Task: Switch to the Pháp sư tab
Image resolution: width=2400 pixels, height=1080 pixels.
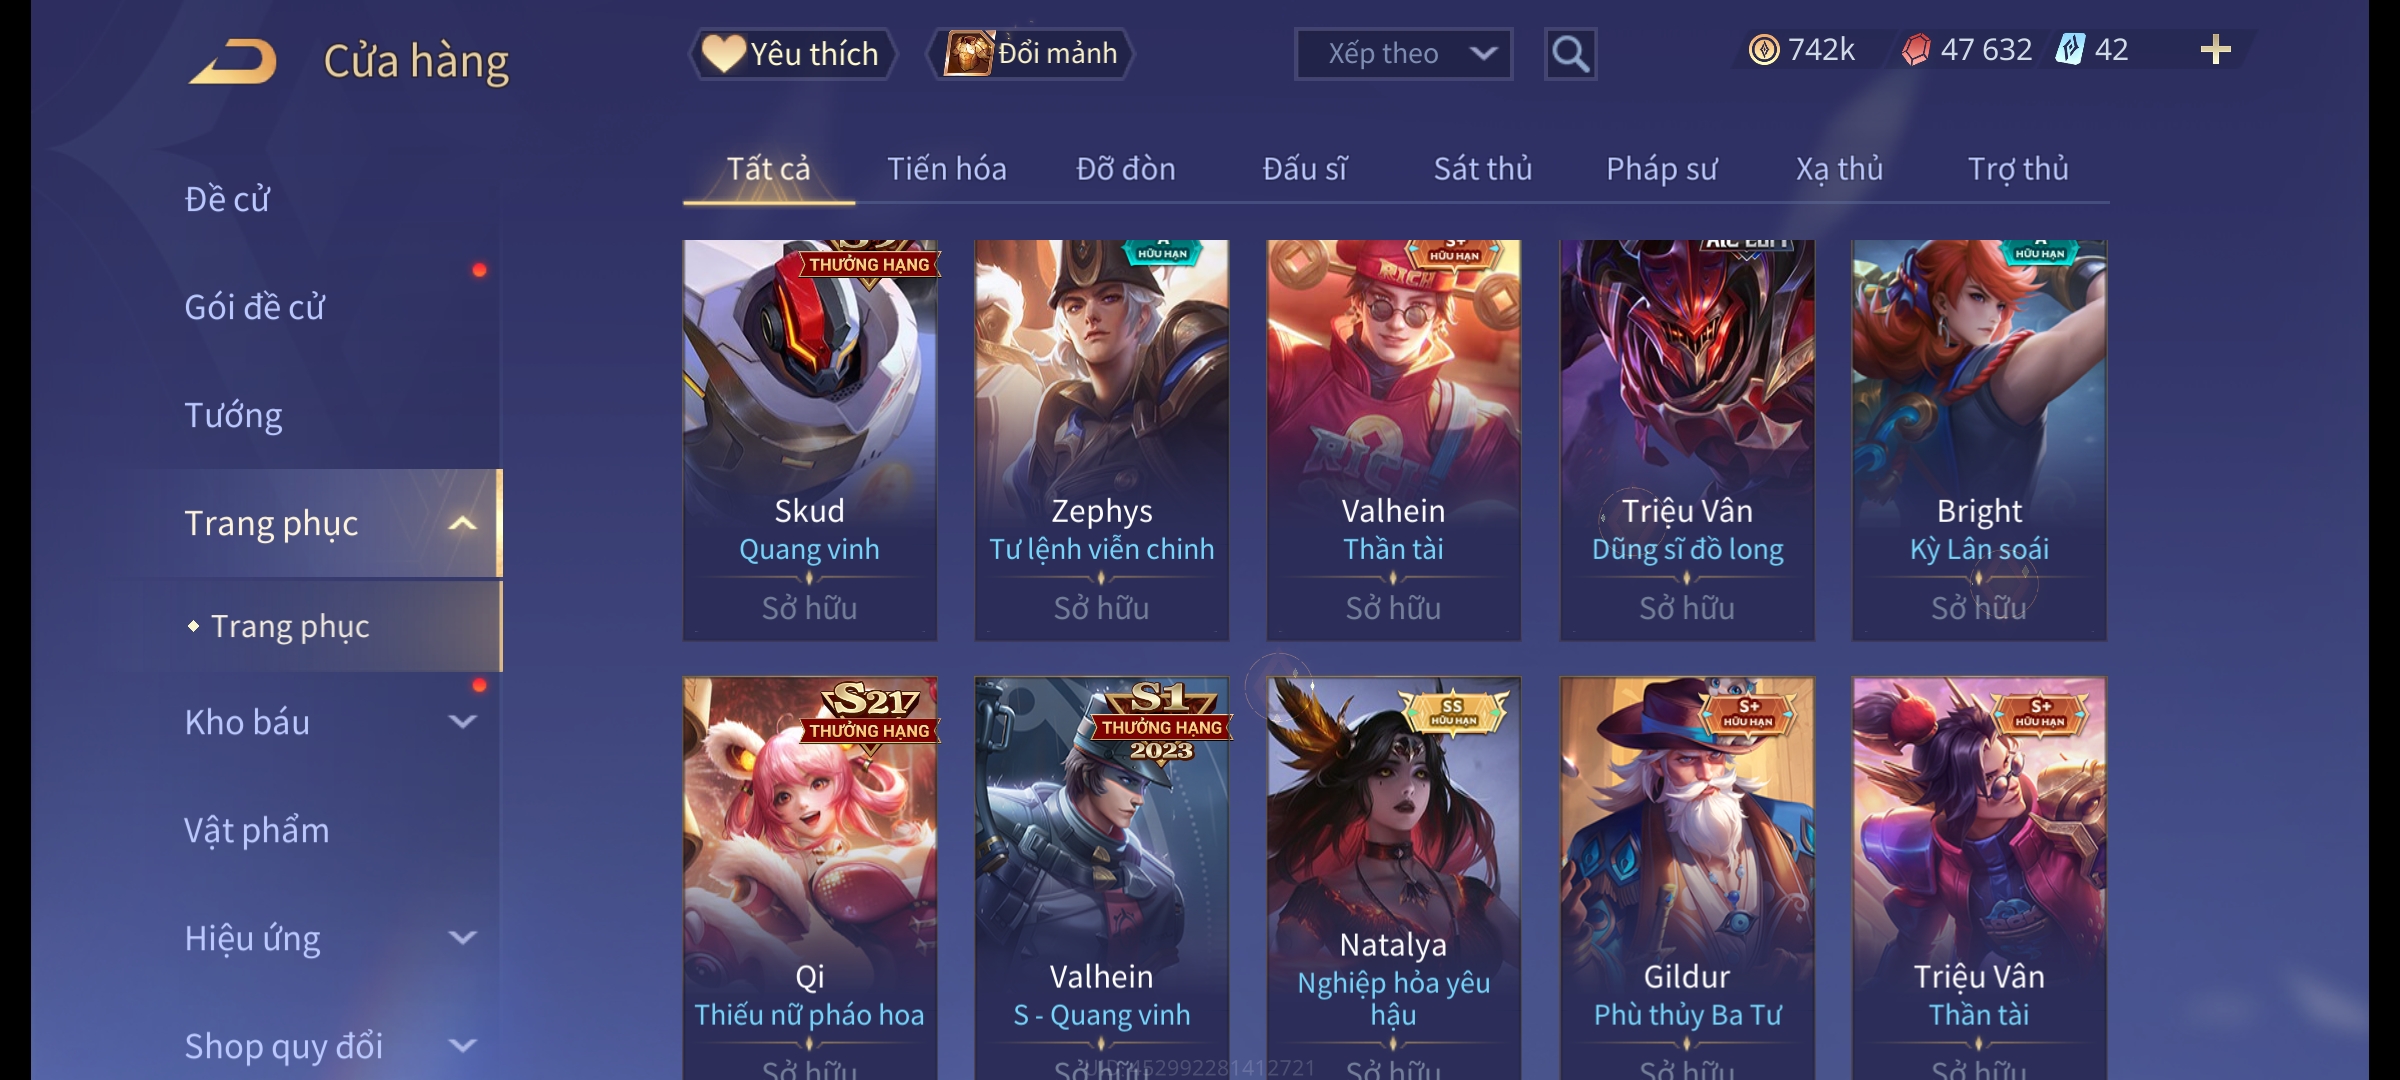Action: coord(1662,169)
